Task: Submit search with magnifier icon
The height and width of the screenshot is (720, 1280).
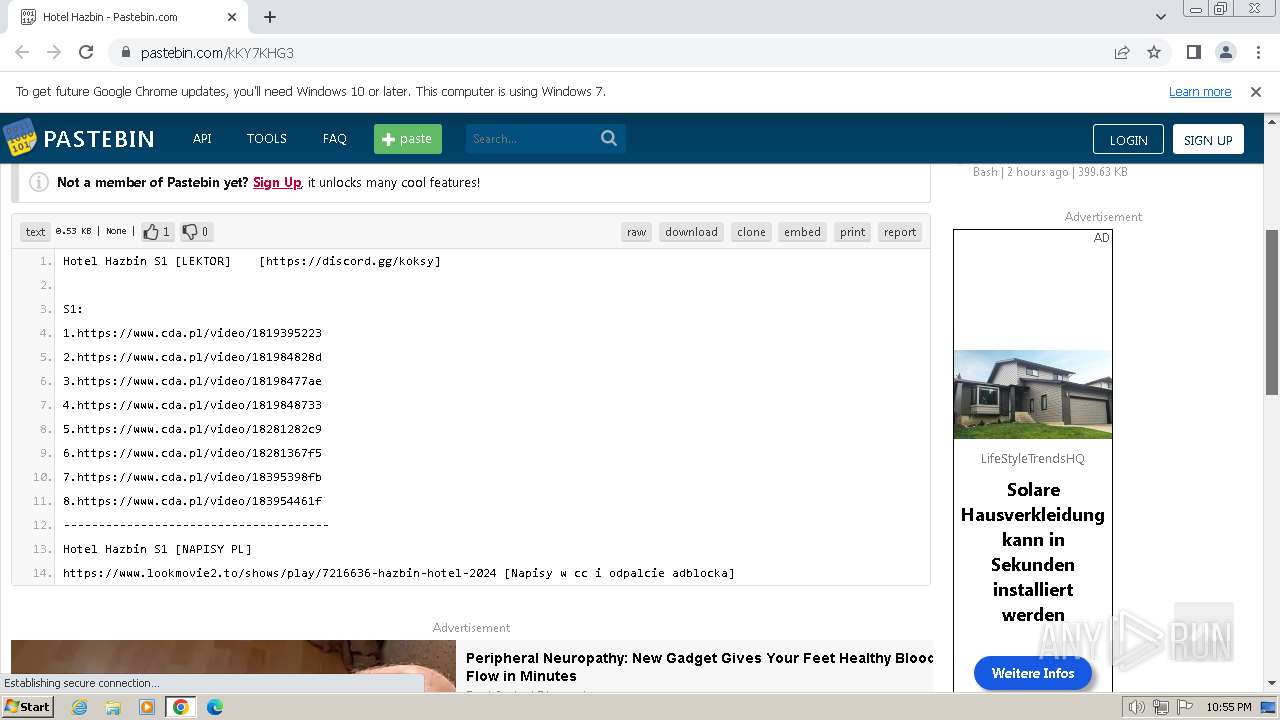Action: click(609, 139)
